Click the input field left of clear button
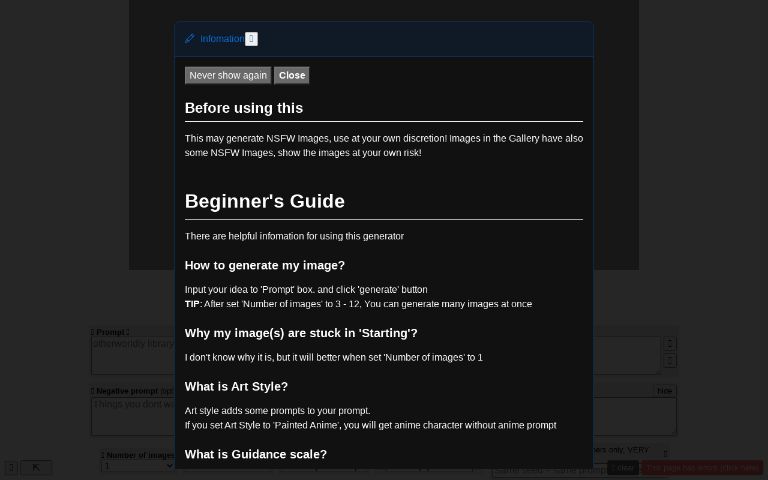This screenshot has width=768, height=480. click(x=548, y=469)
